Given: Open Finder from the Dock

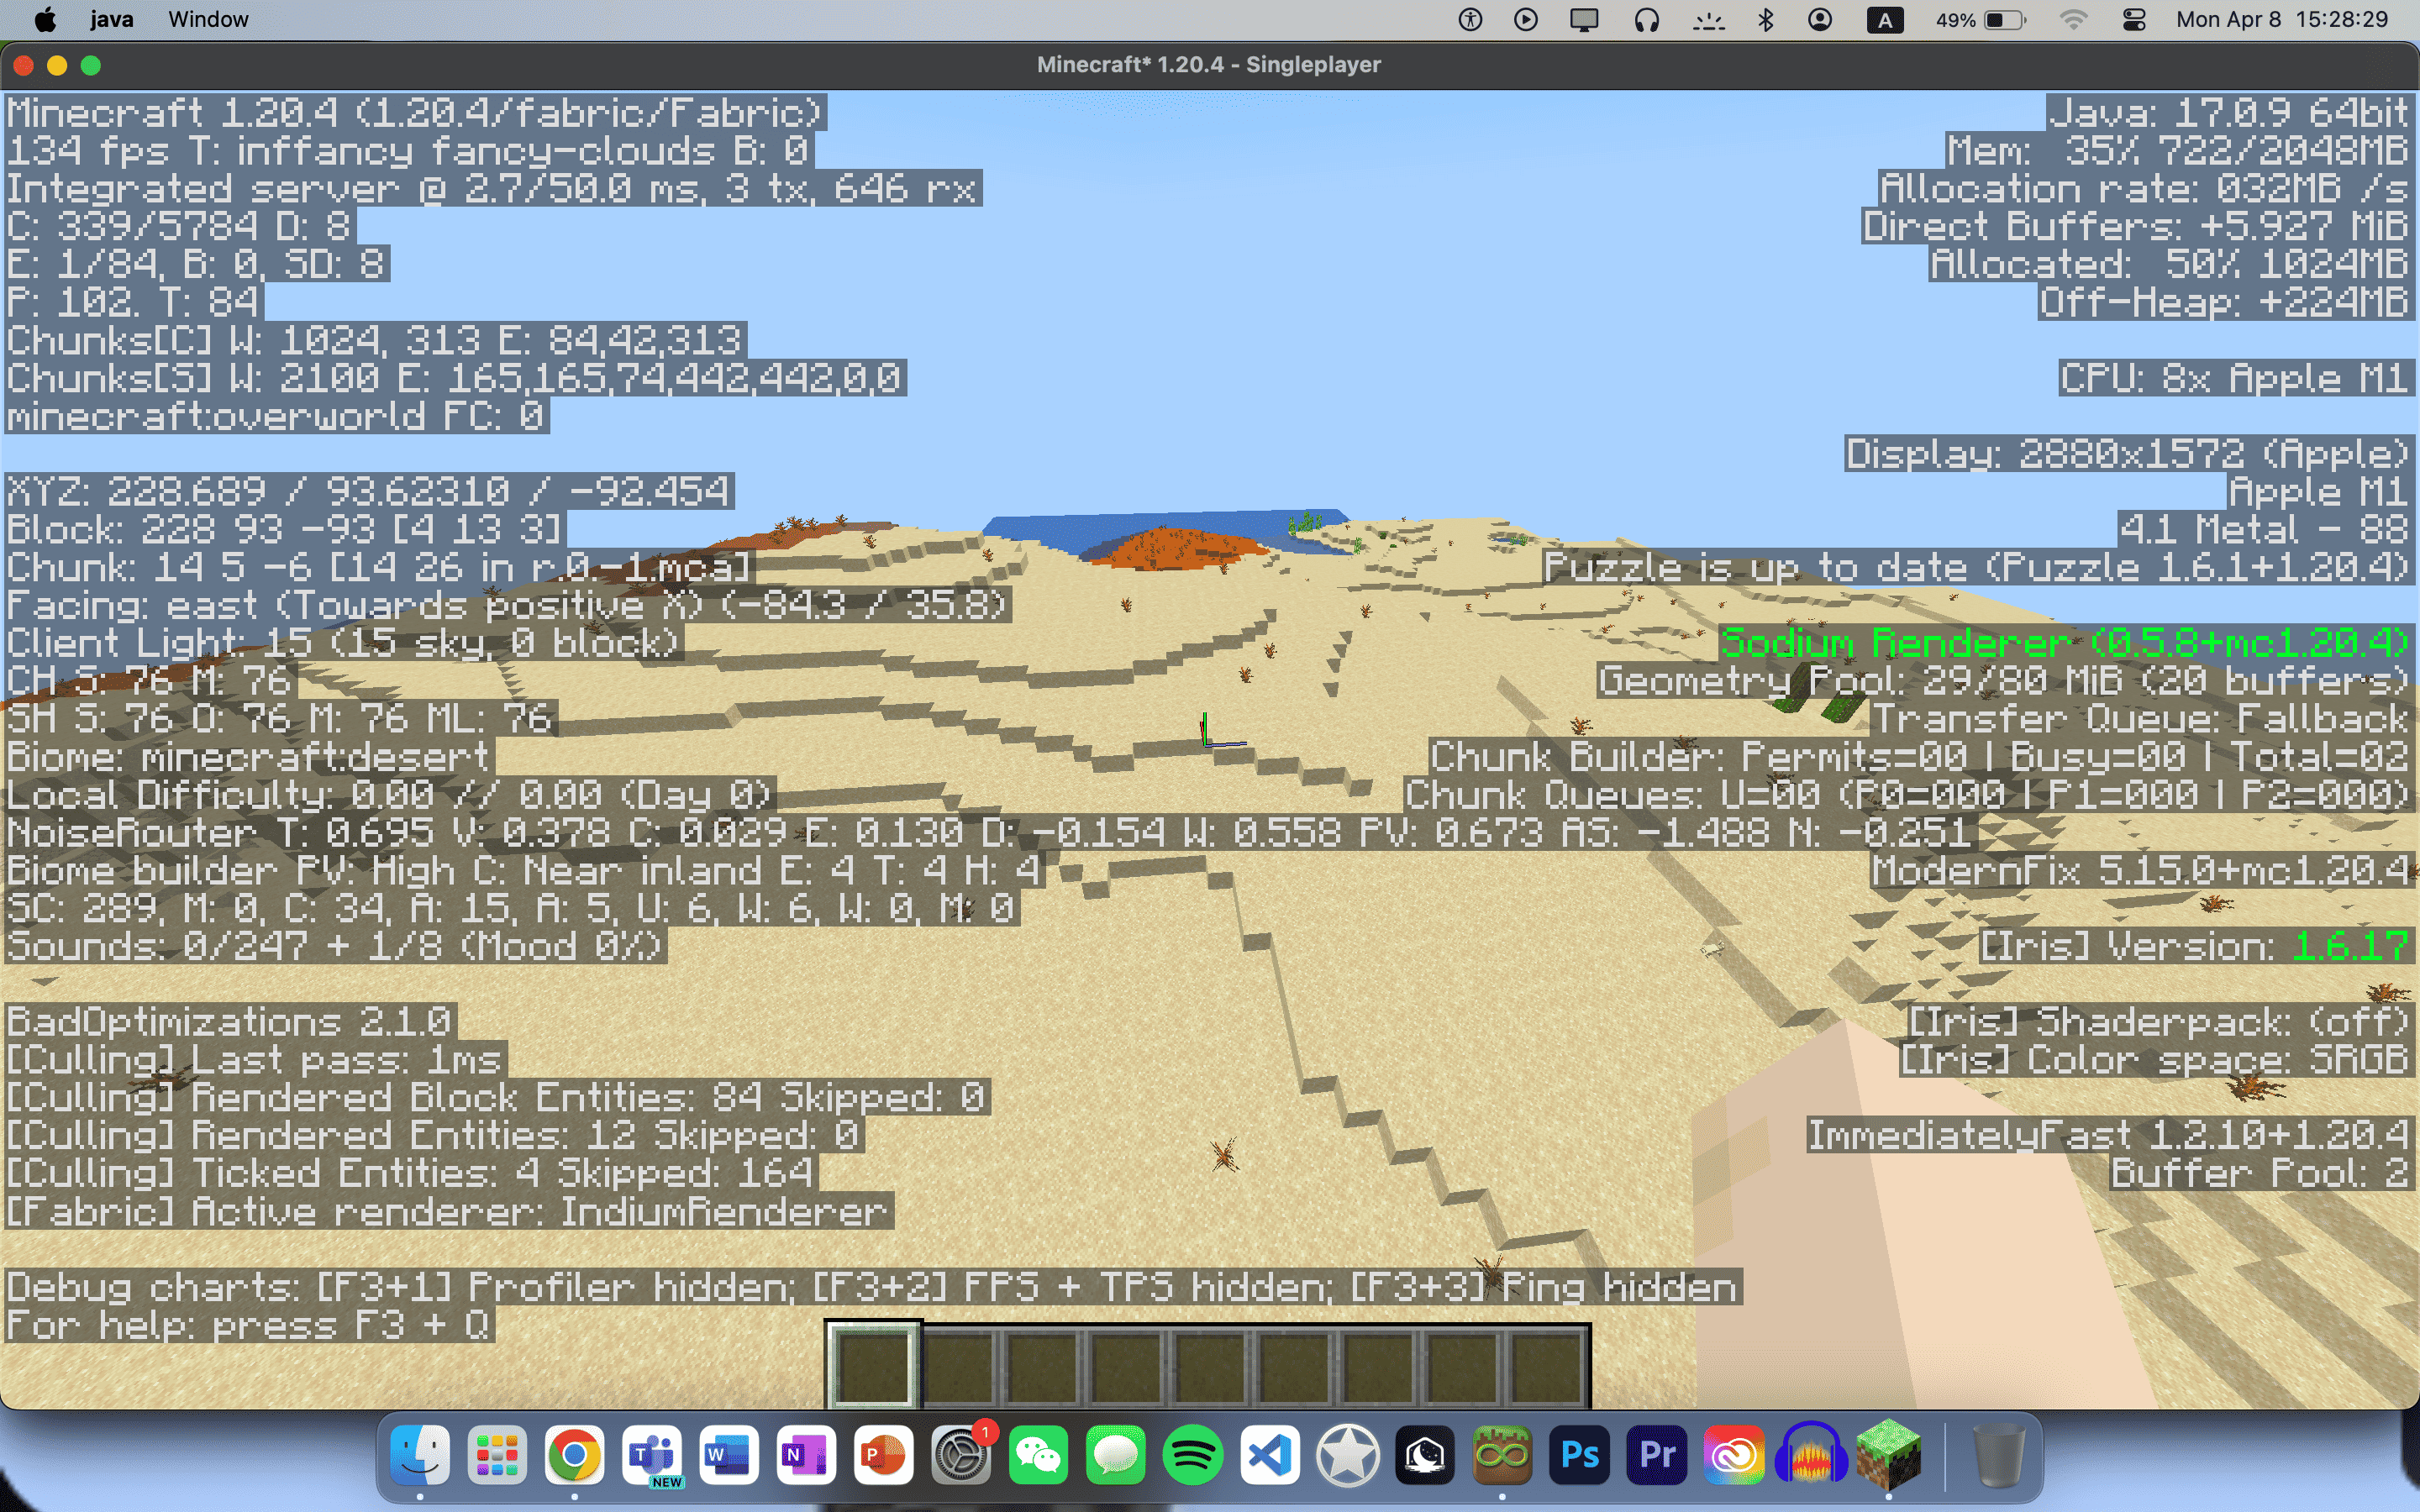Looking at the screenshot, I should 420,1455.
